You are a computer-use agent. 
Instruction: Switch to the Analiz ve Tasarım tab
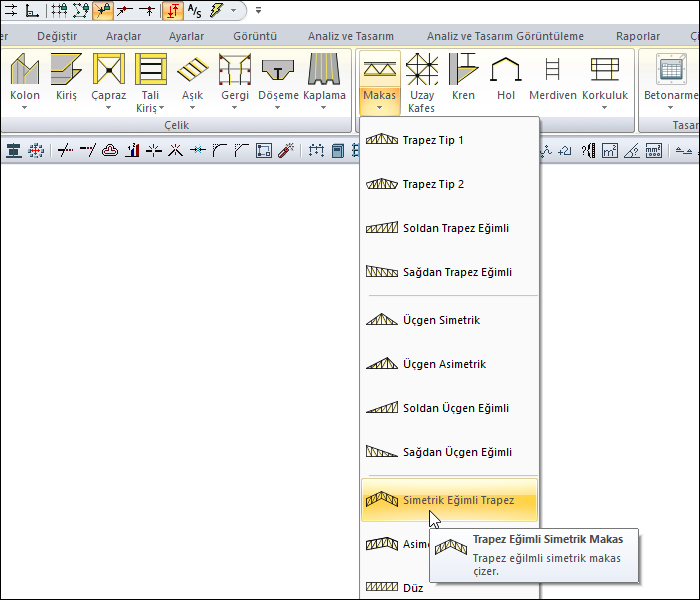point(351,36)
